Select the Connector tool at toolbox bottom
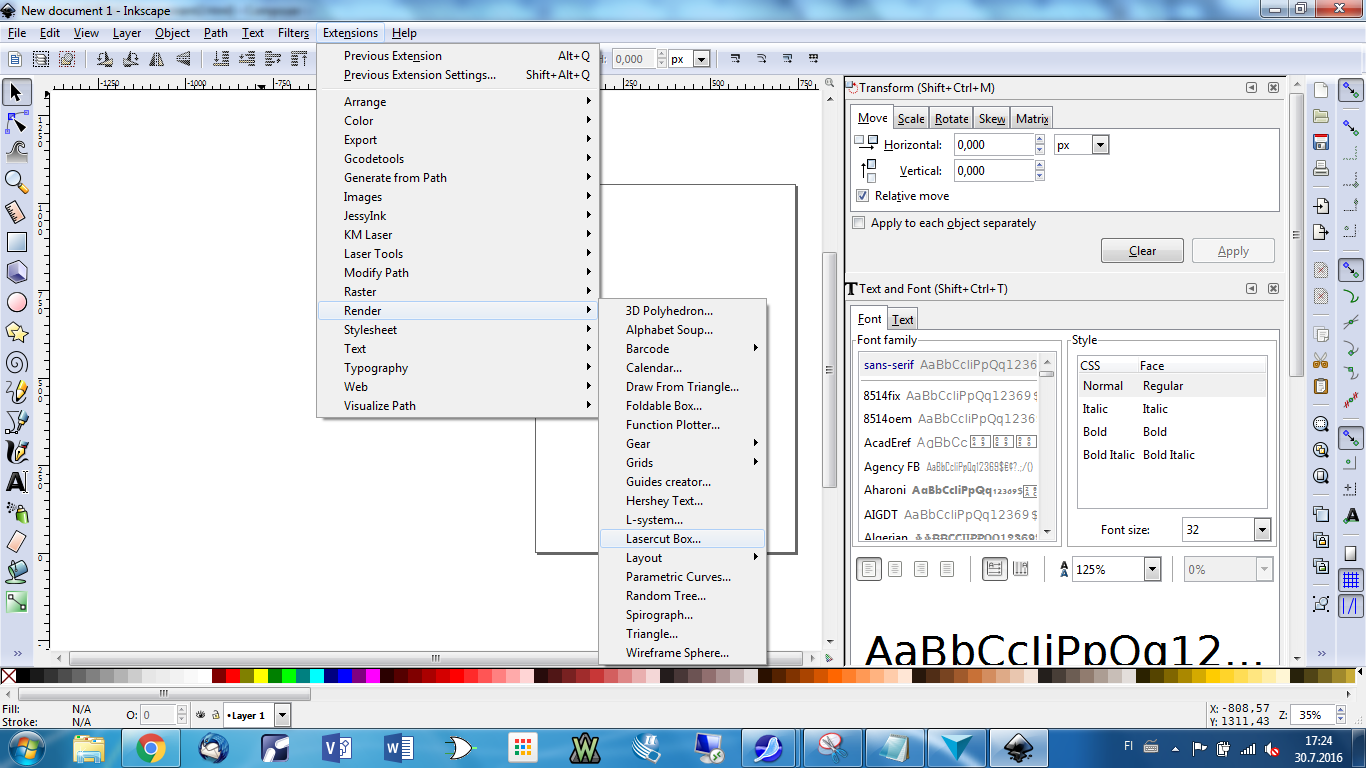Screen dimensions: 1366x768 [x=16, y=602]
